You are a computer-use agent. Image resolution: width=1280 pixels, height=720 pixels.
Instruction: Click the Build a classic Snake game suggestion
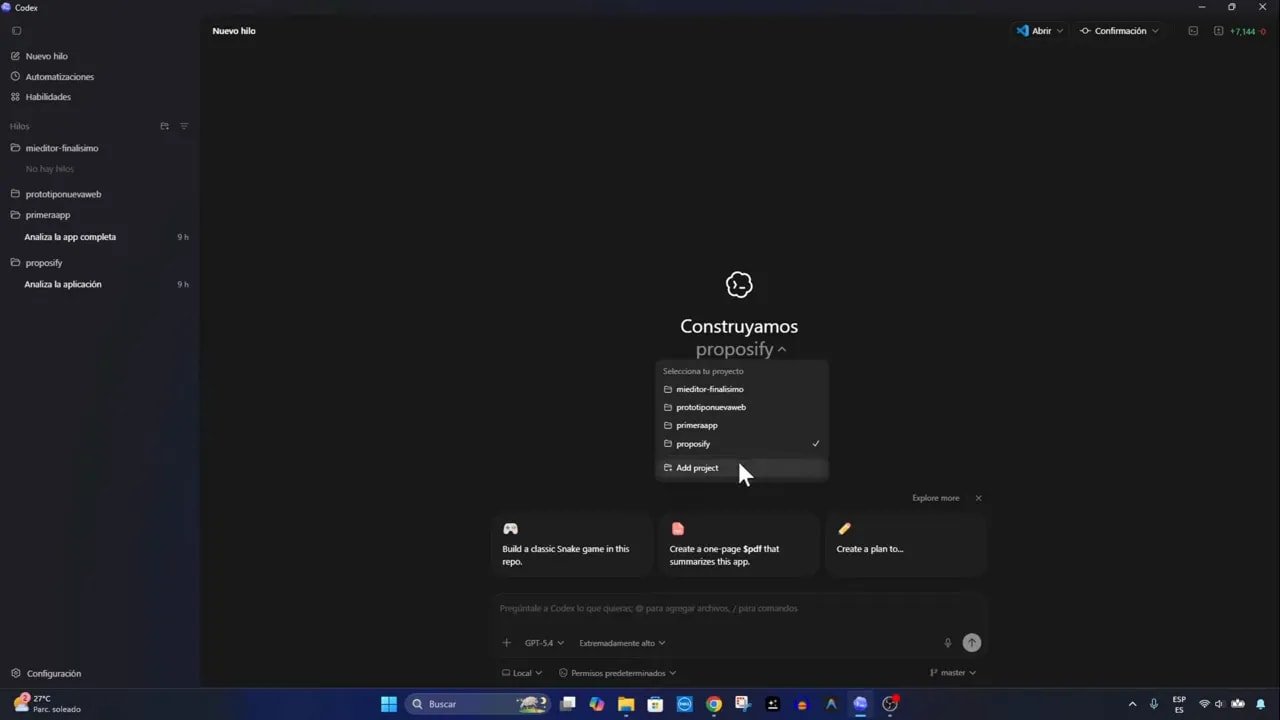click(x=572, y=545)
